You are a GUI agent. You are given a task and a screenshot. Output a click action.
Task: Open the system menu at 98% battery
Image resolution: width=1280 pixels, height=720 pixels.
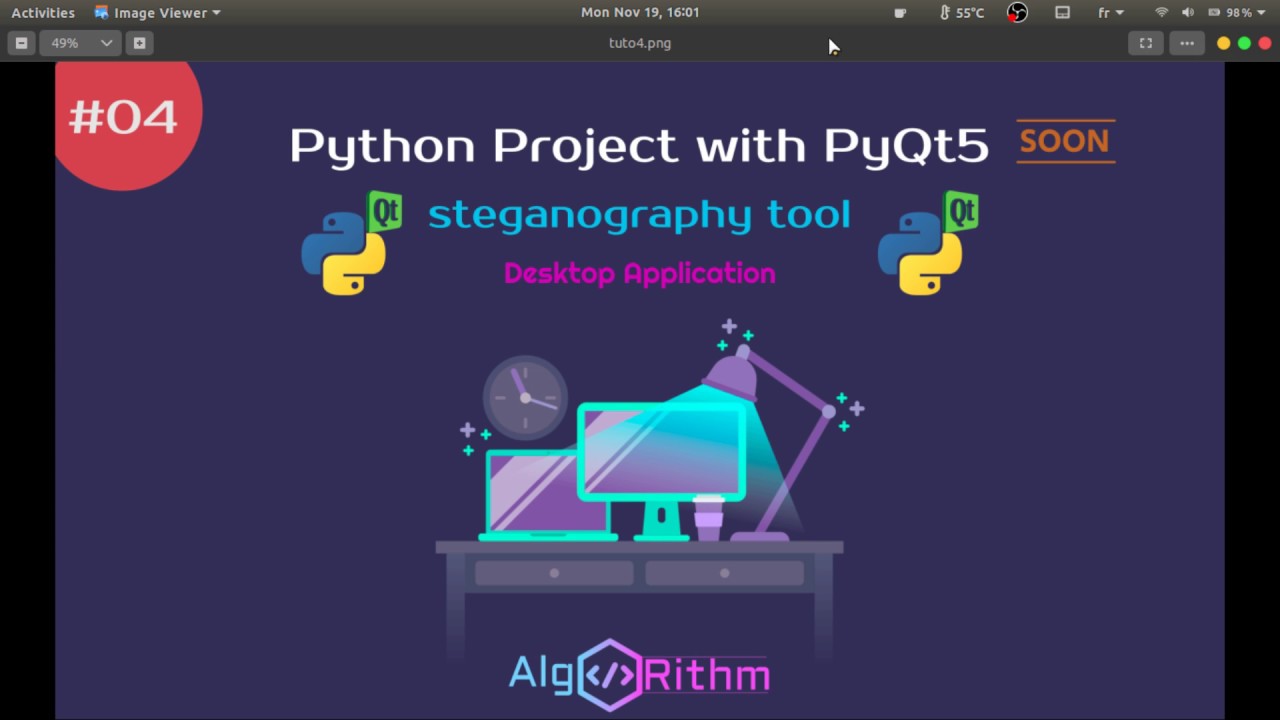pos(1236,13)
